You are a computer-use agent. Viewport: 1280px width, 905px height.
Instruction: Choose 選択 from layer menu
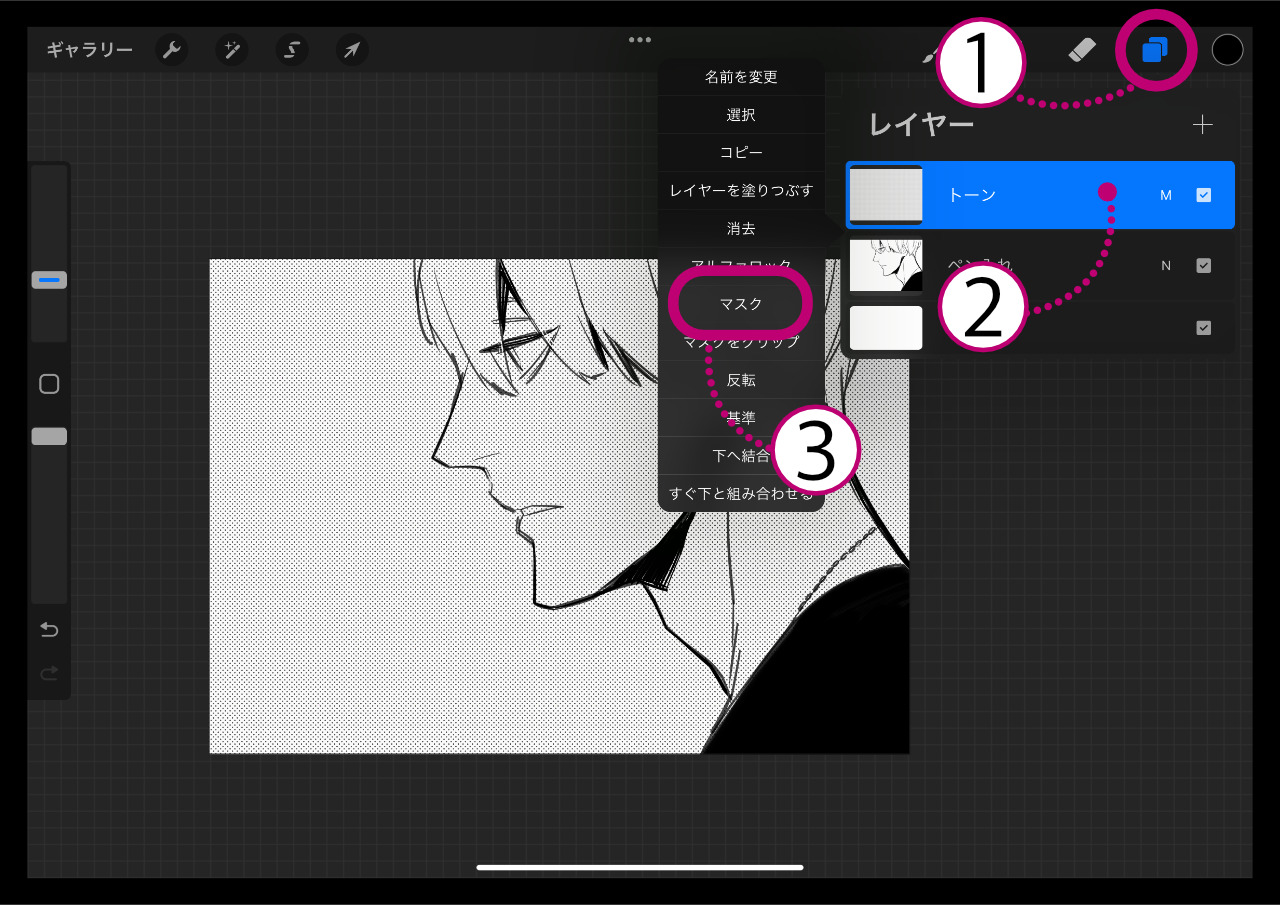[741, 115]
